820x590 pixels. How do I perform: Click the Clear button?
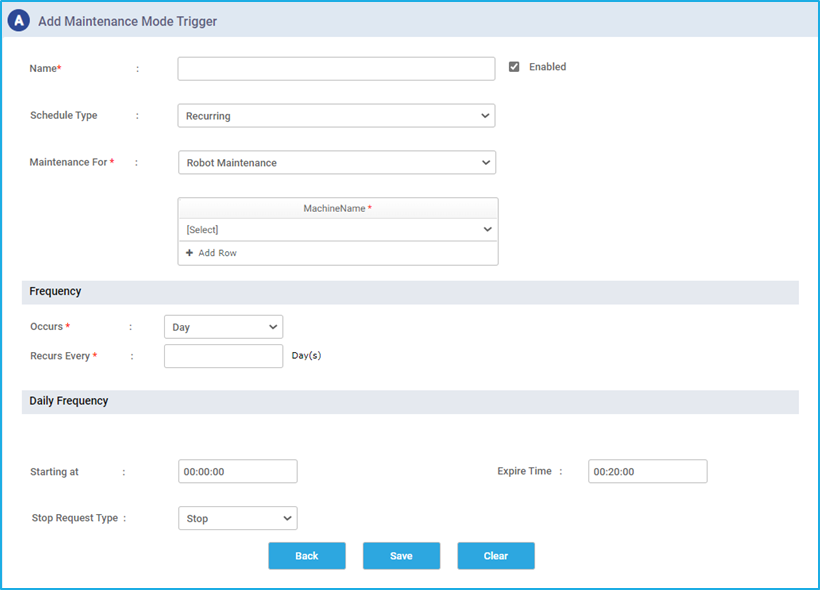[496, 555]
